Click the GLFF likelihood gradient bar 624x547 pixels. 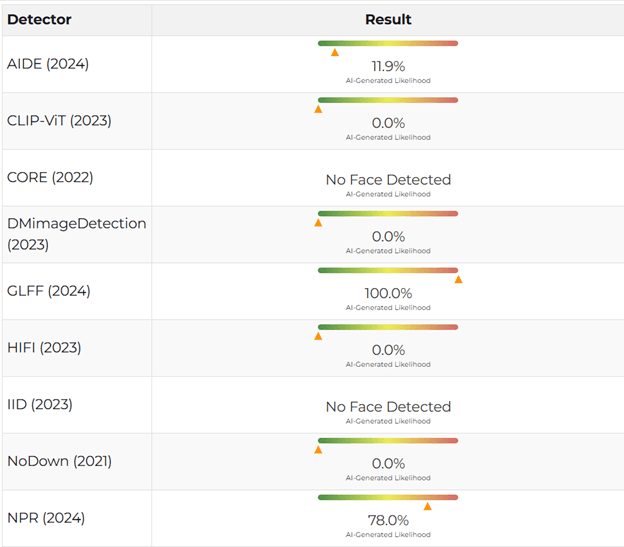(388, 270)
